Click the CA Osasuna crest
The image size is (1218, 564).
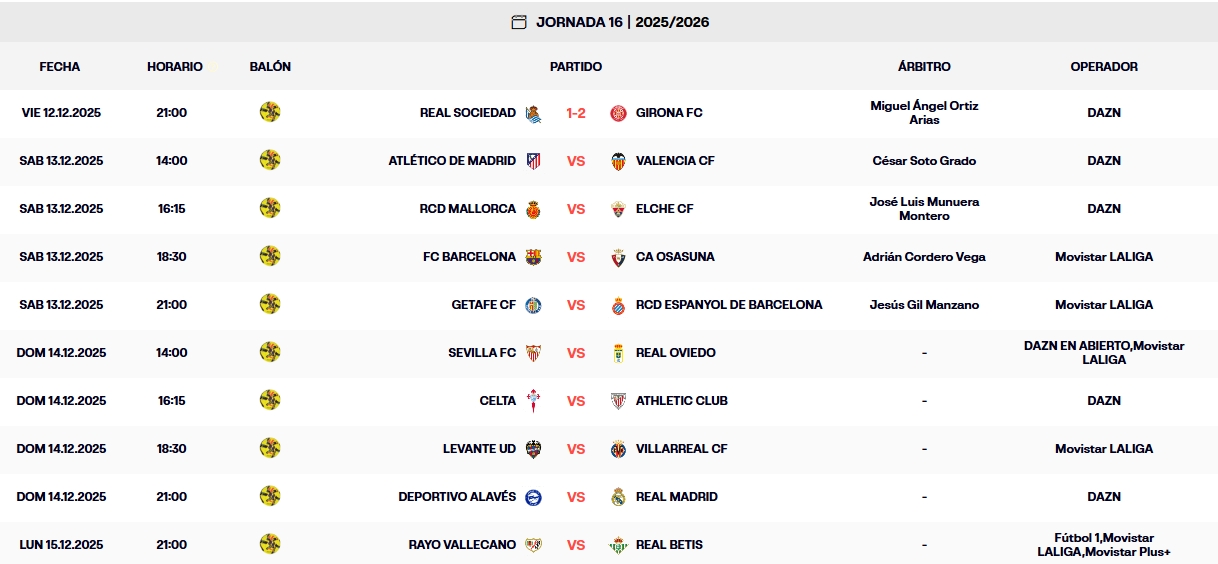tap(618, 257)
